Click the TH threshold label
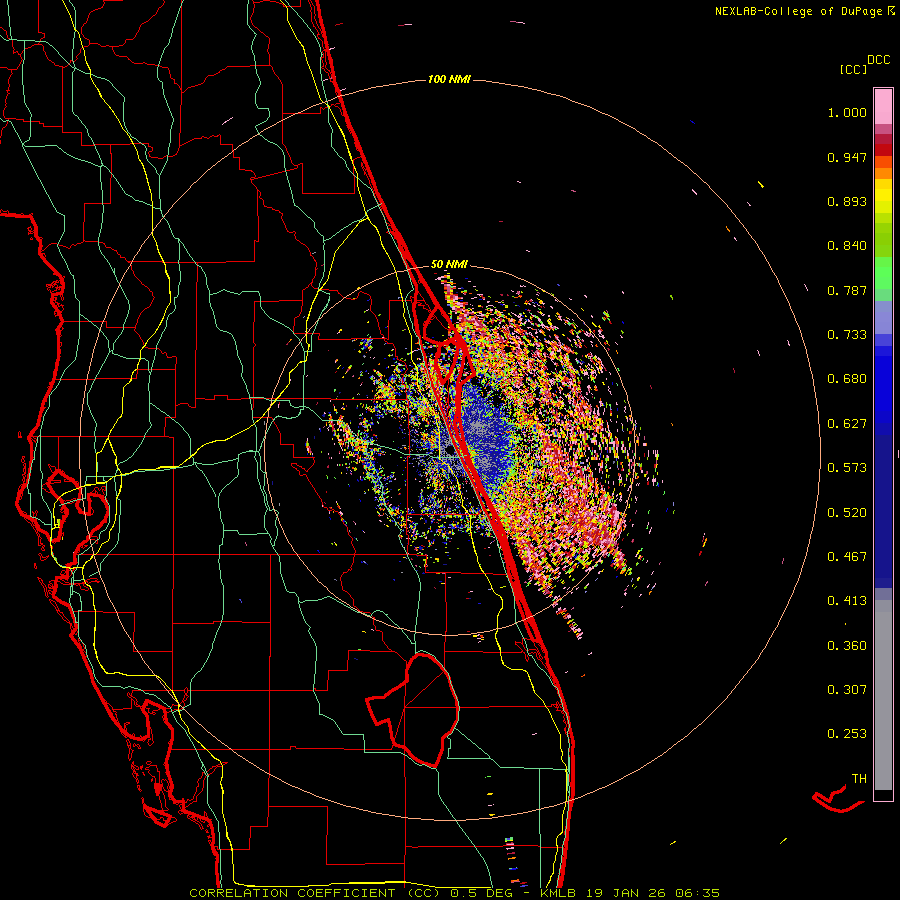 (x=859, y=779)
